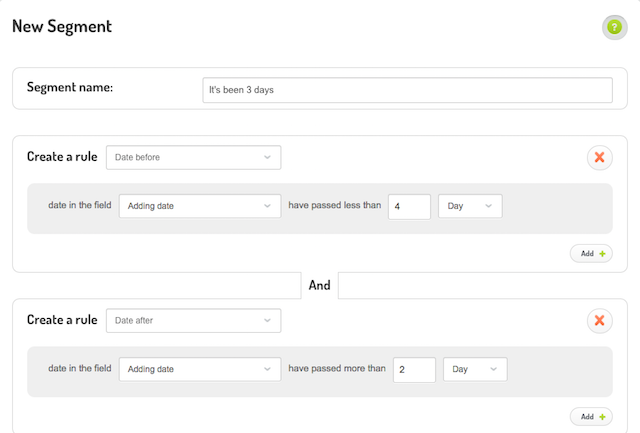Click 'Create a rule' label beside Date after

click(x=62, y=320)
